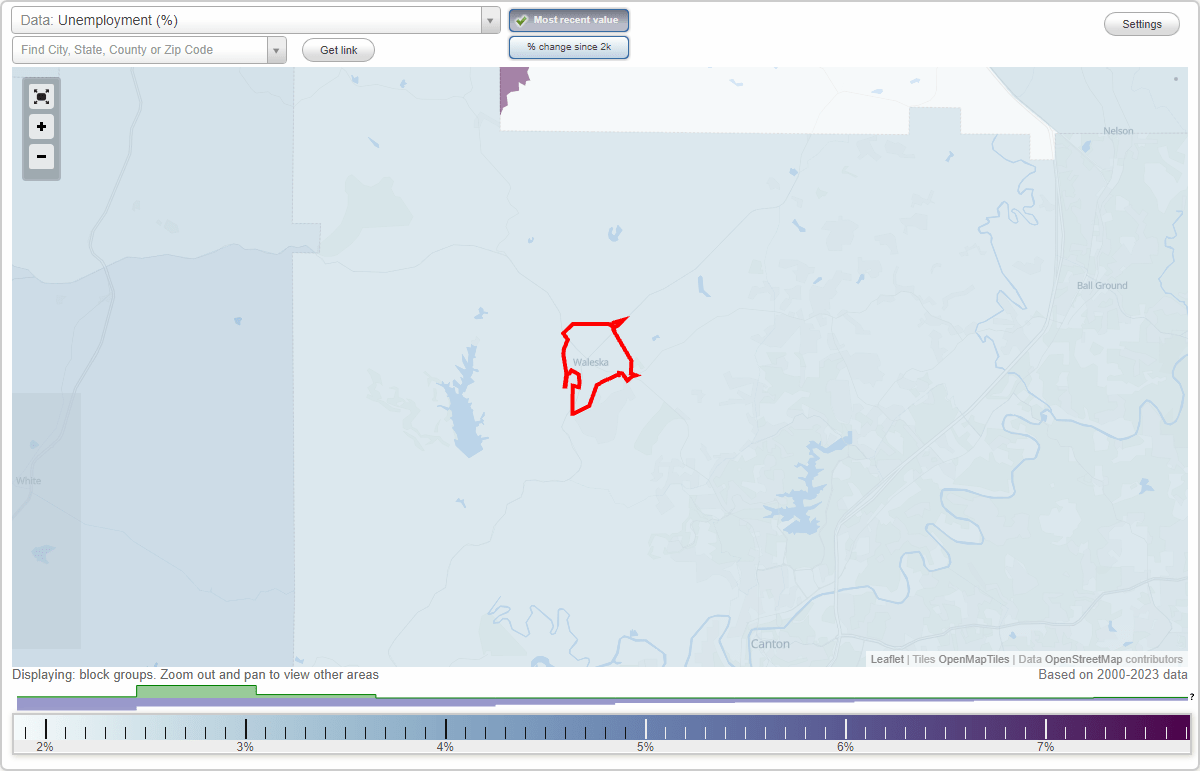Image resolution: width=1200 pixels, height=771 pixels.
Task: Zoom out with the minus button
Action: click(41, 157)
